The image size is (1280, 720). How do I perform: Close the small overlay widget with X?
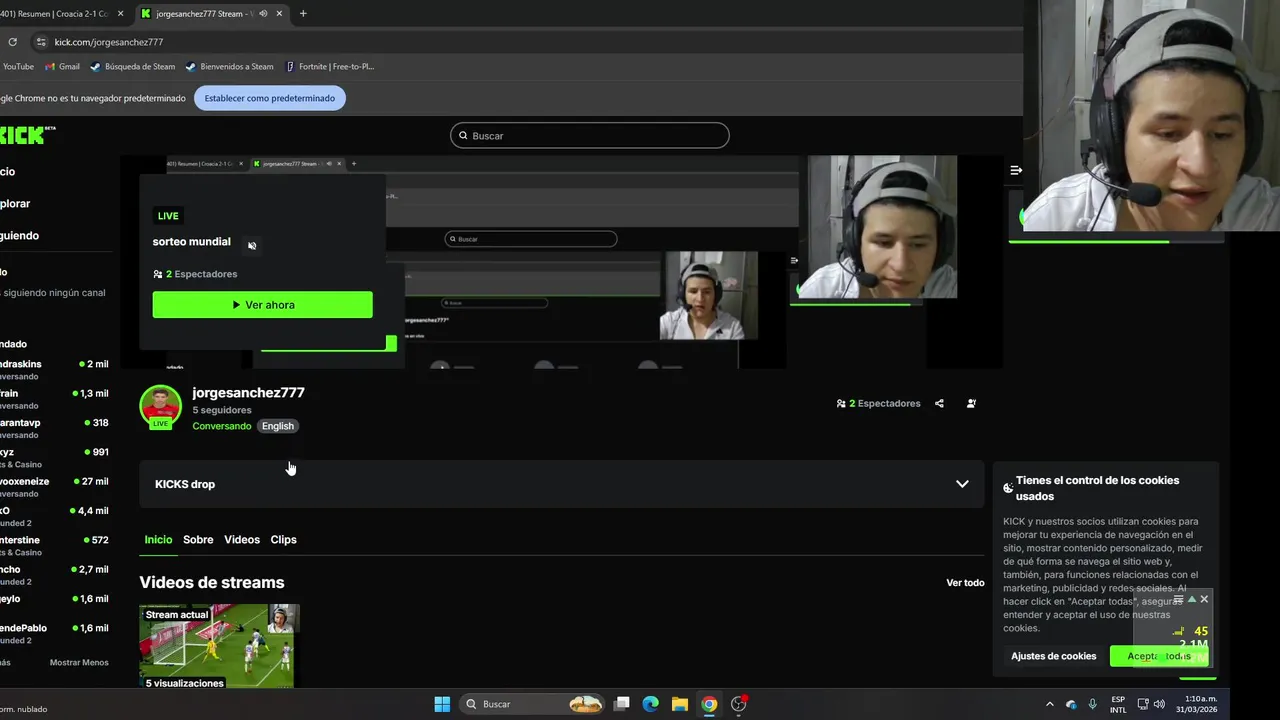pos(1204,599)
